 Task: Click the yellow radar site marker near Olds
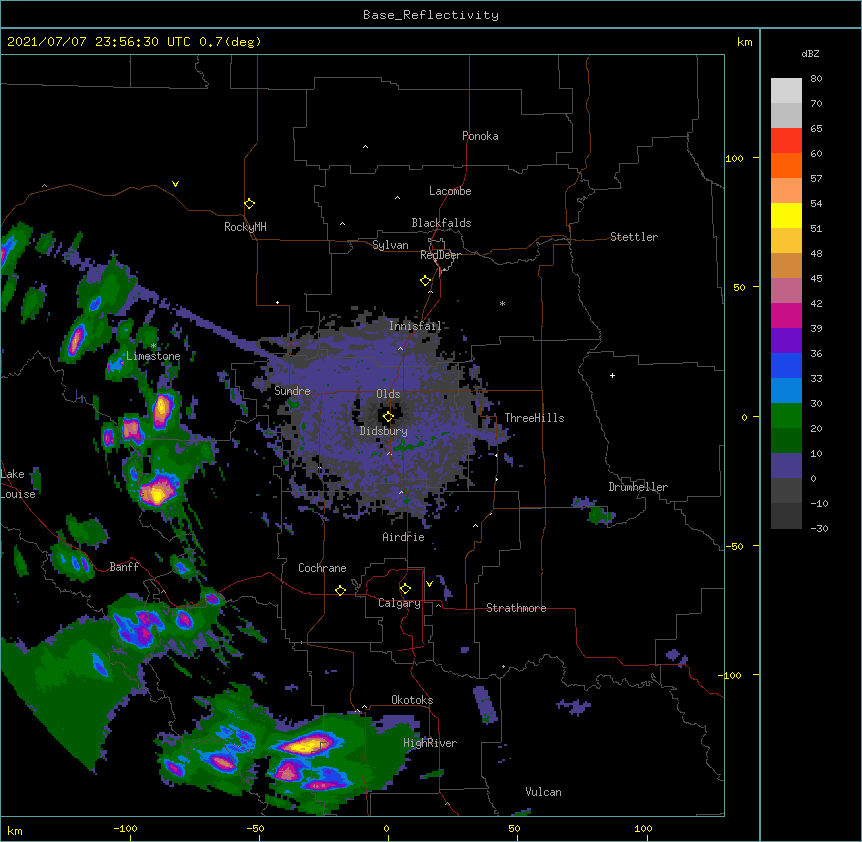[388, 417]
